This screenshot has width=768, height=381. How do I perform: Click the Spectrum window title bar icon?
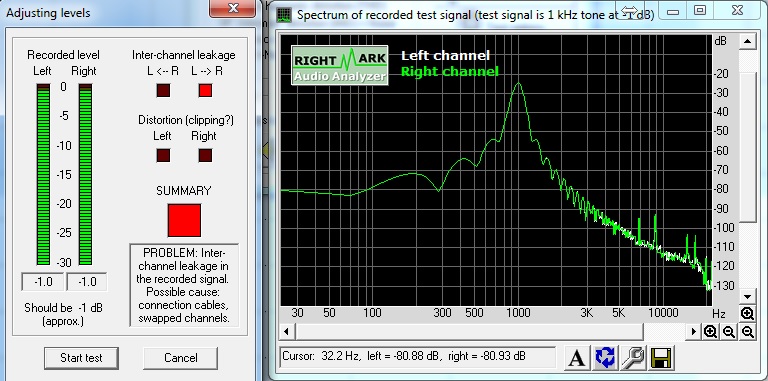284,14
